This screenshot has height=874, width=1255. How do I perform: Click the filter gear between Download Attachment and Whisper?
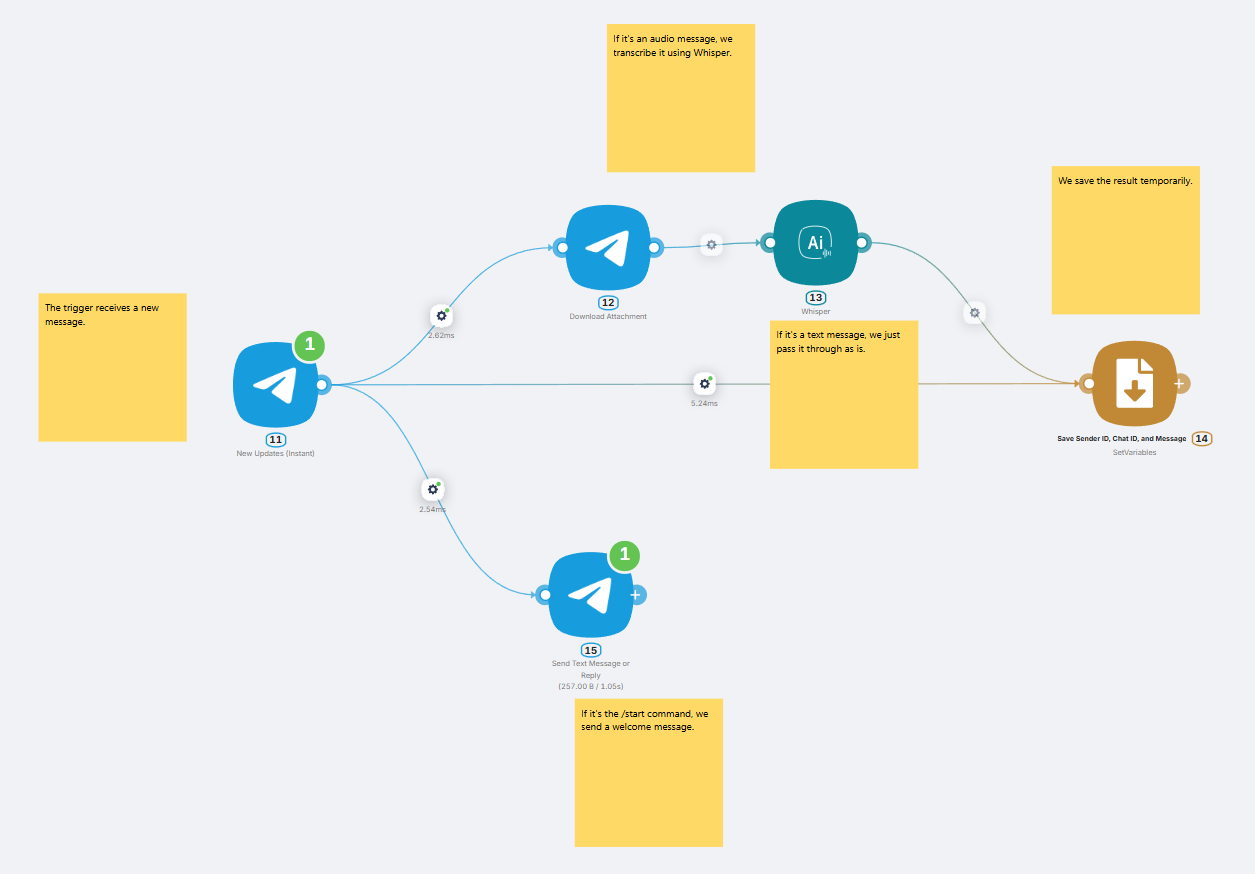coord(711,244)
